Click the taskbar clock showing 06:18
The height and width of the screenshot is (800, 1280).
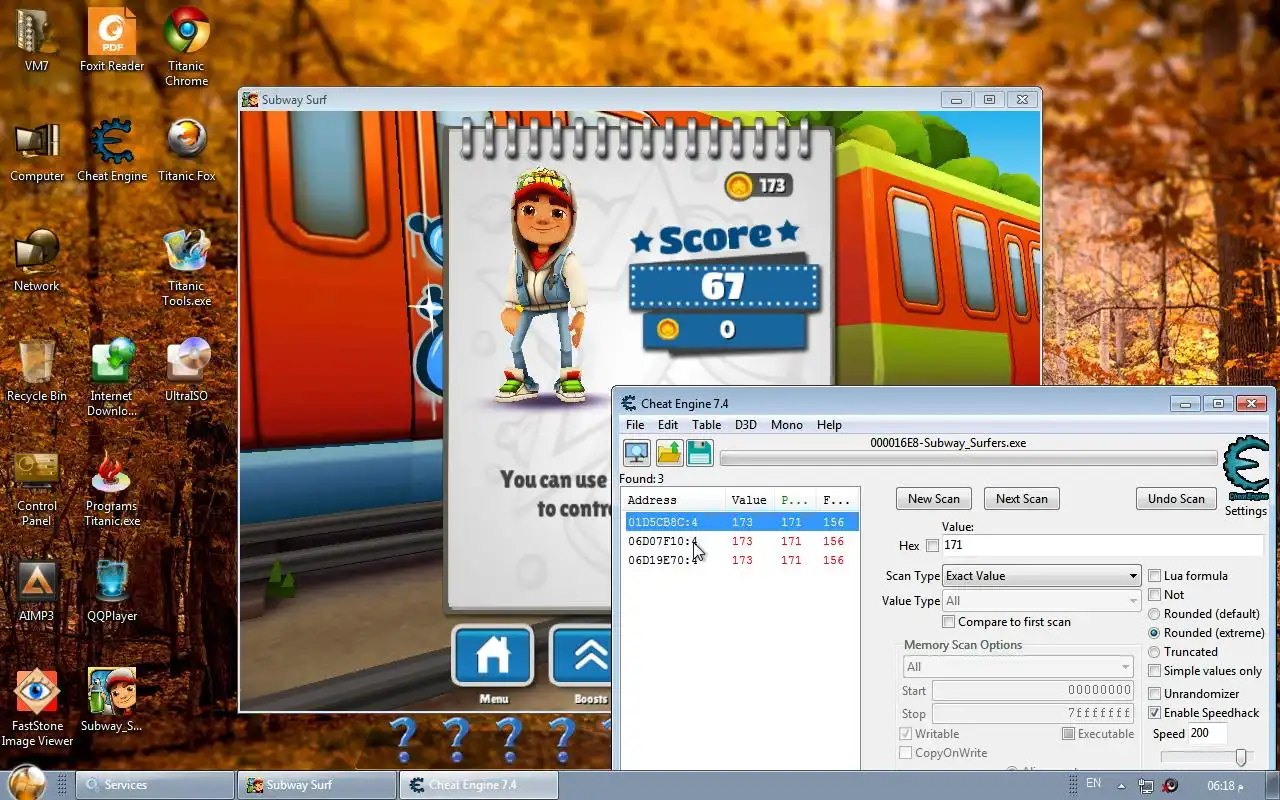click(1225, 785)
